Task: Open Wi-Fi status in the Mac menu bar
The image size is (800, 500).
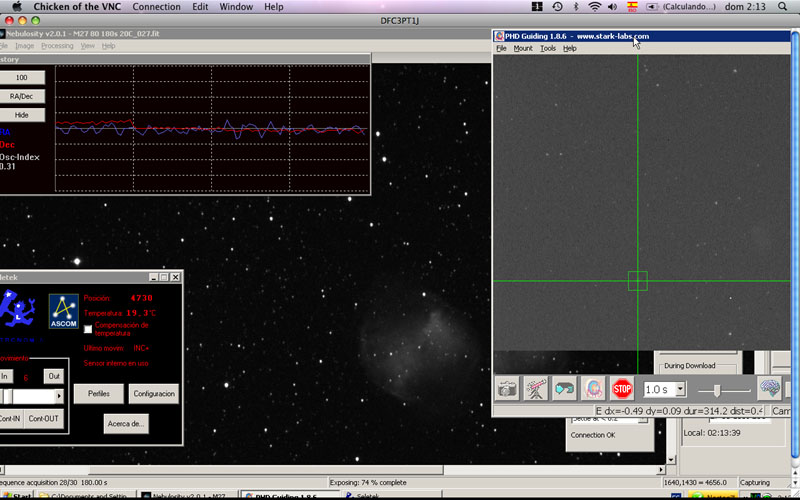Action: (x=595, y=7)
